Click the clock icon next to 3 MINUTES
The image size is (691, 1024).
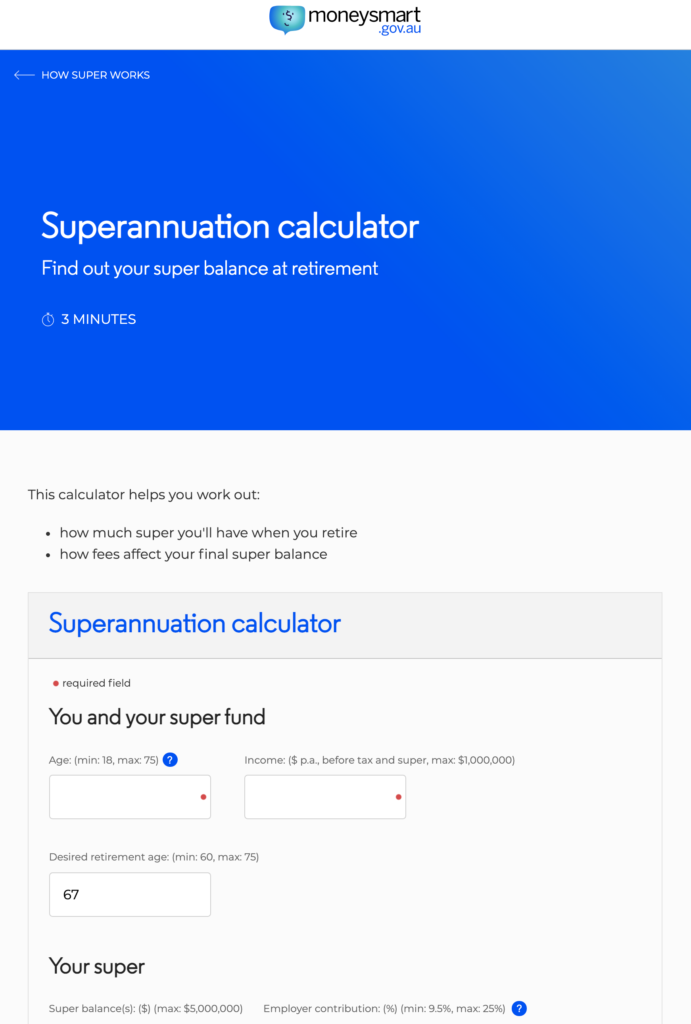click(48, 319)
